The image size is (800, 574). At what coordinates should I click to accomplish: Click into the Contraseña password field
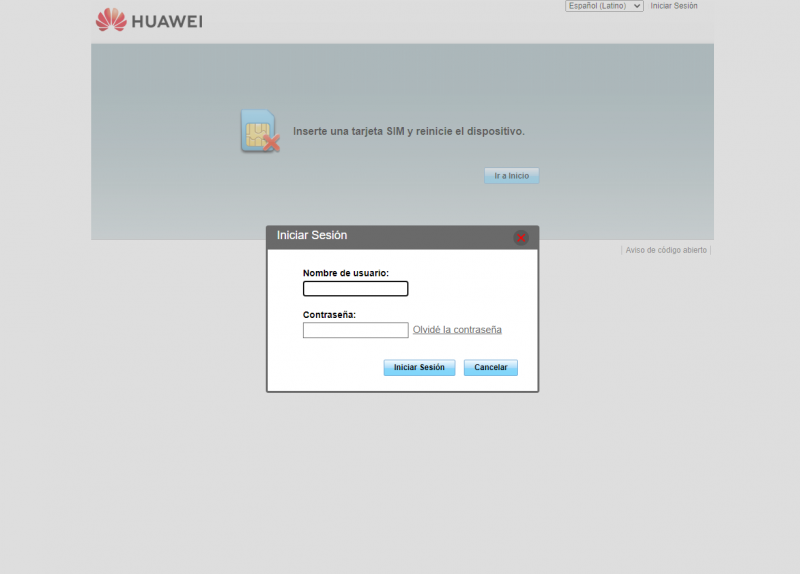[x=355, y=330]
